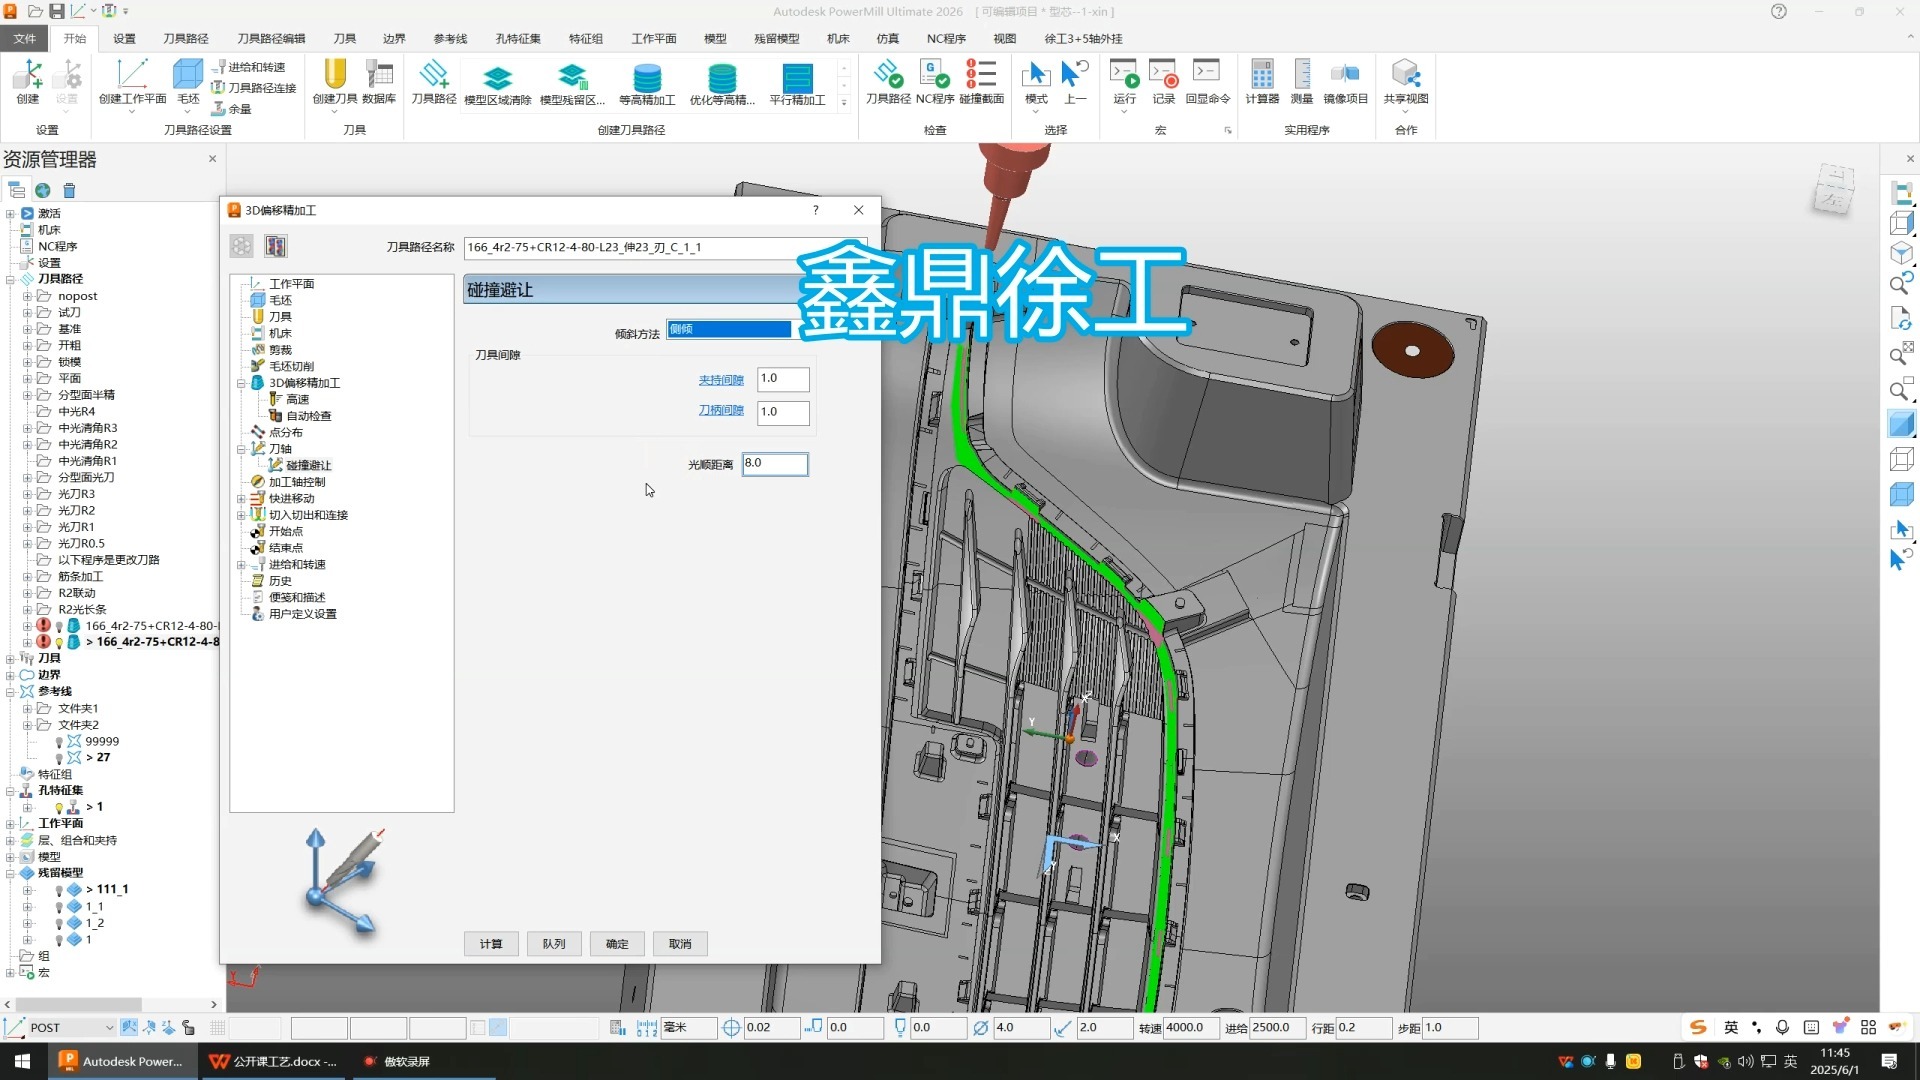The height and width of the screenshot is (1080, 1920).
Task: Toggle light bulb for reference line 99999
Action: point(59,742)
